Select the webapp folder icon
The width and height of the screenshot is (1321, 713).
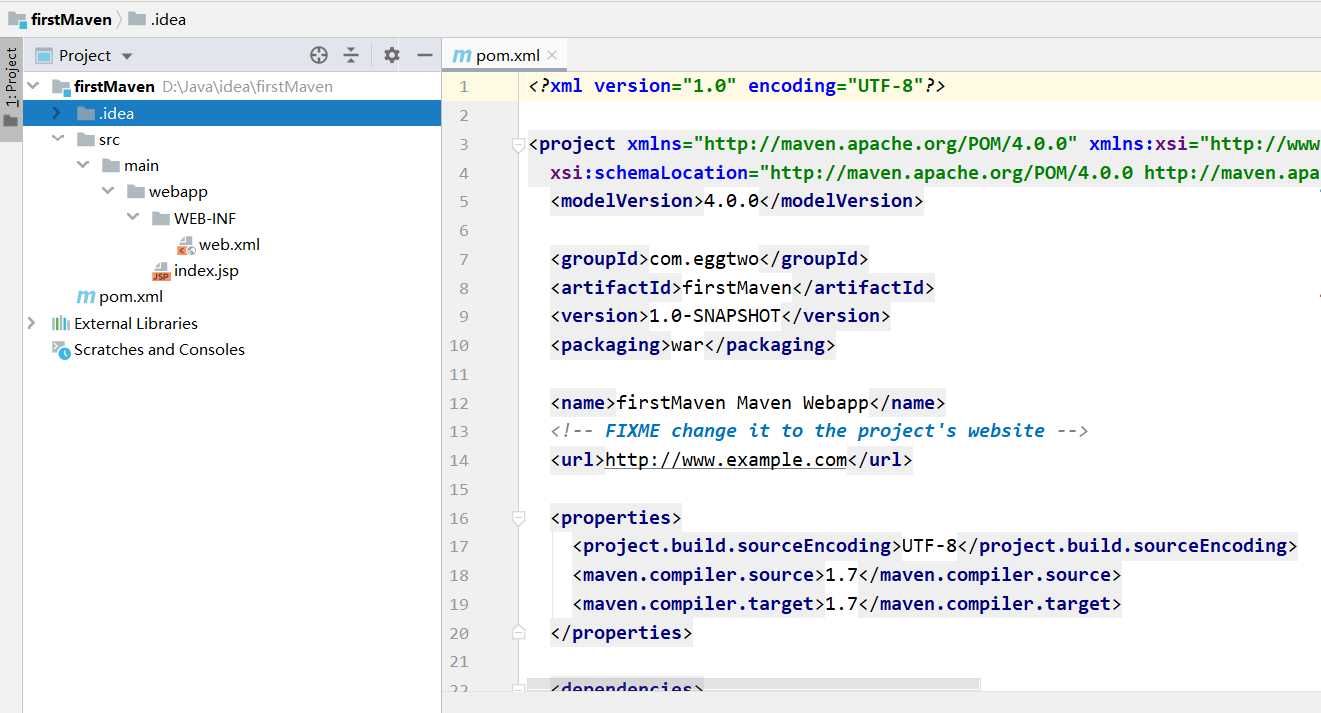(x=135, y=191)
